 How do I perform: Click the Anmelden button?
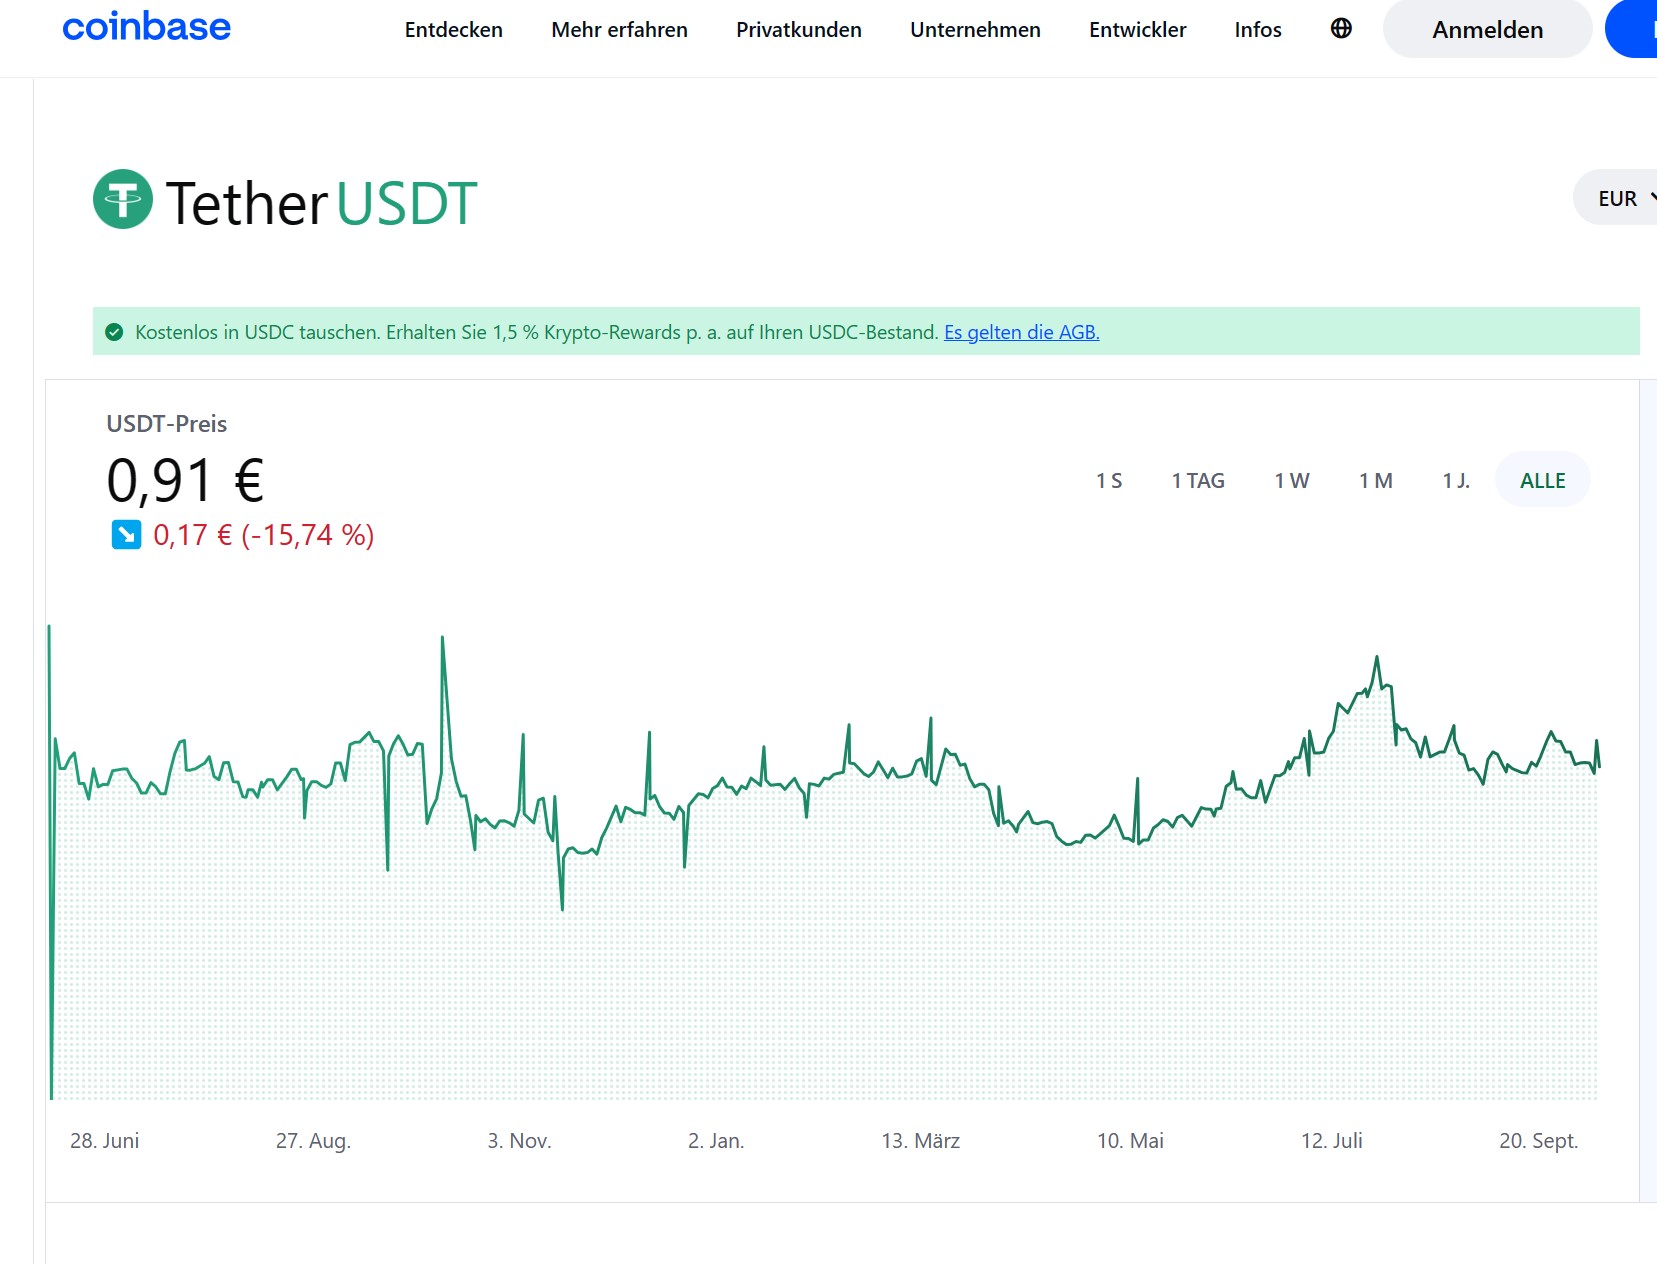pyautogui.click(x=1487, y=29)
